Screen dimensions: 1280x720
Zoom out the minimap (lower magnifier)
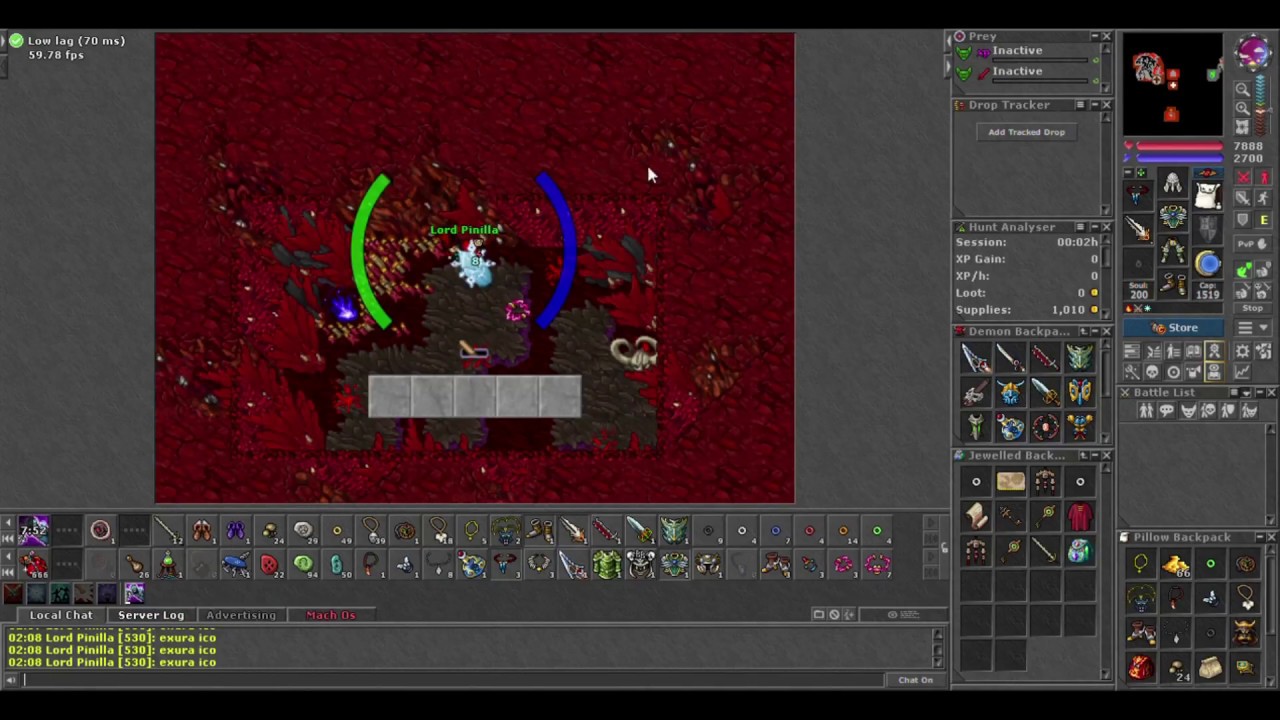coord(1242,107)
